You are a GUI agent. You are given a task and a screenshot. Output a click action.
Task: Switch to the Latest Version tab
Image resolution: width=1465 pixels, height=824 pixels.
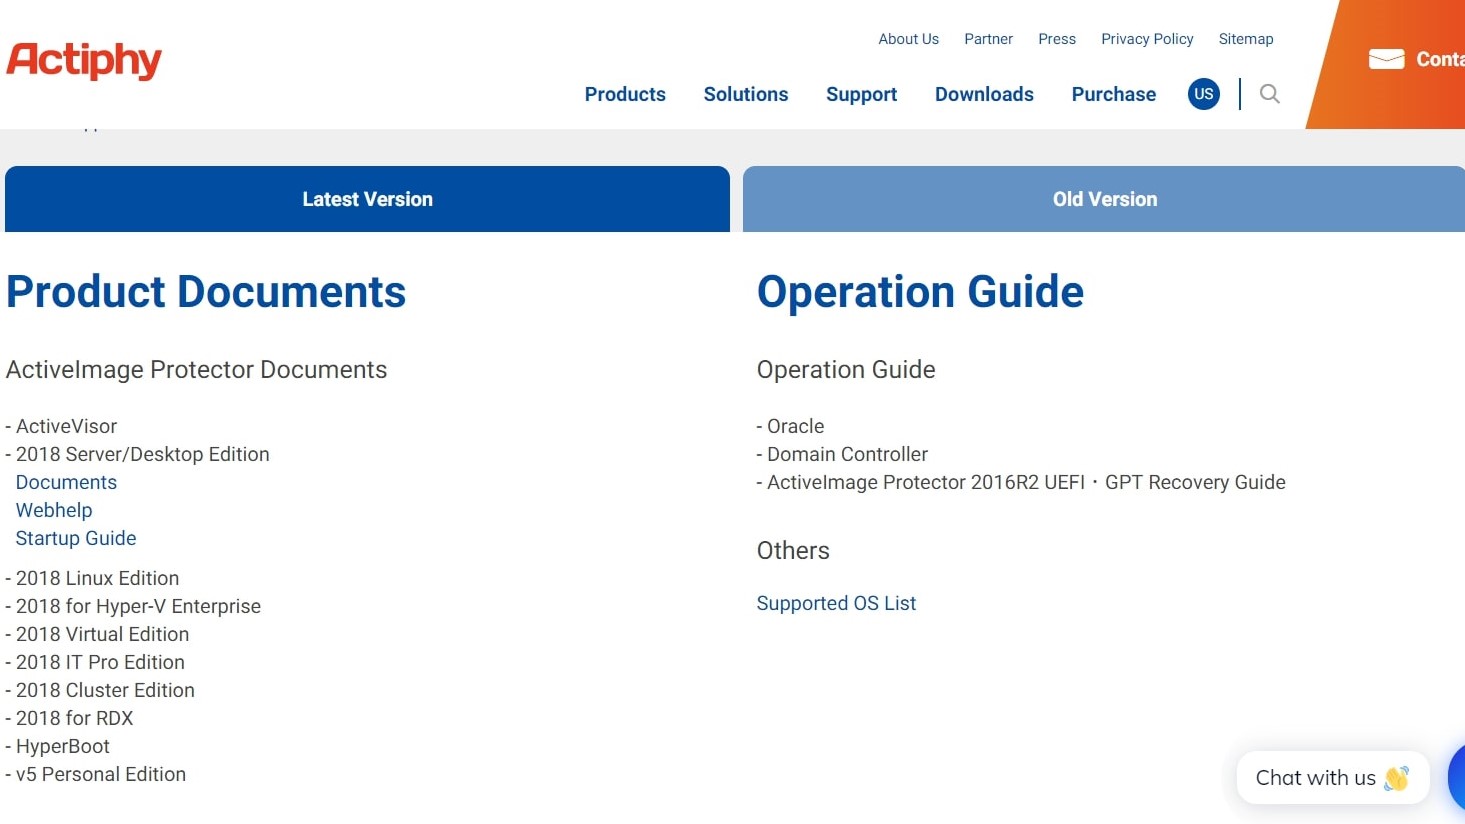click(x=367, y=199)
